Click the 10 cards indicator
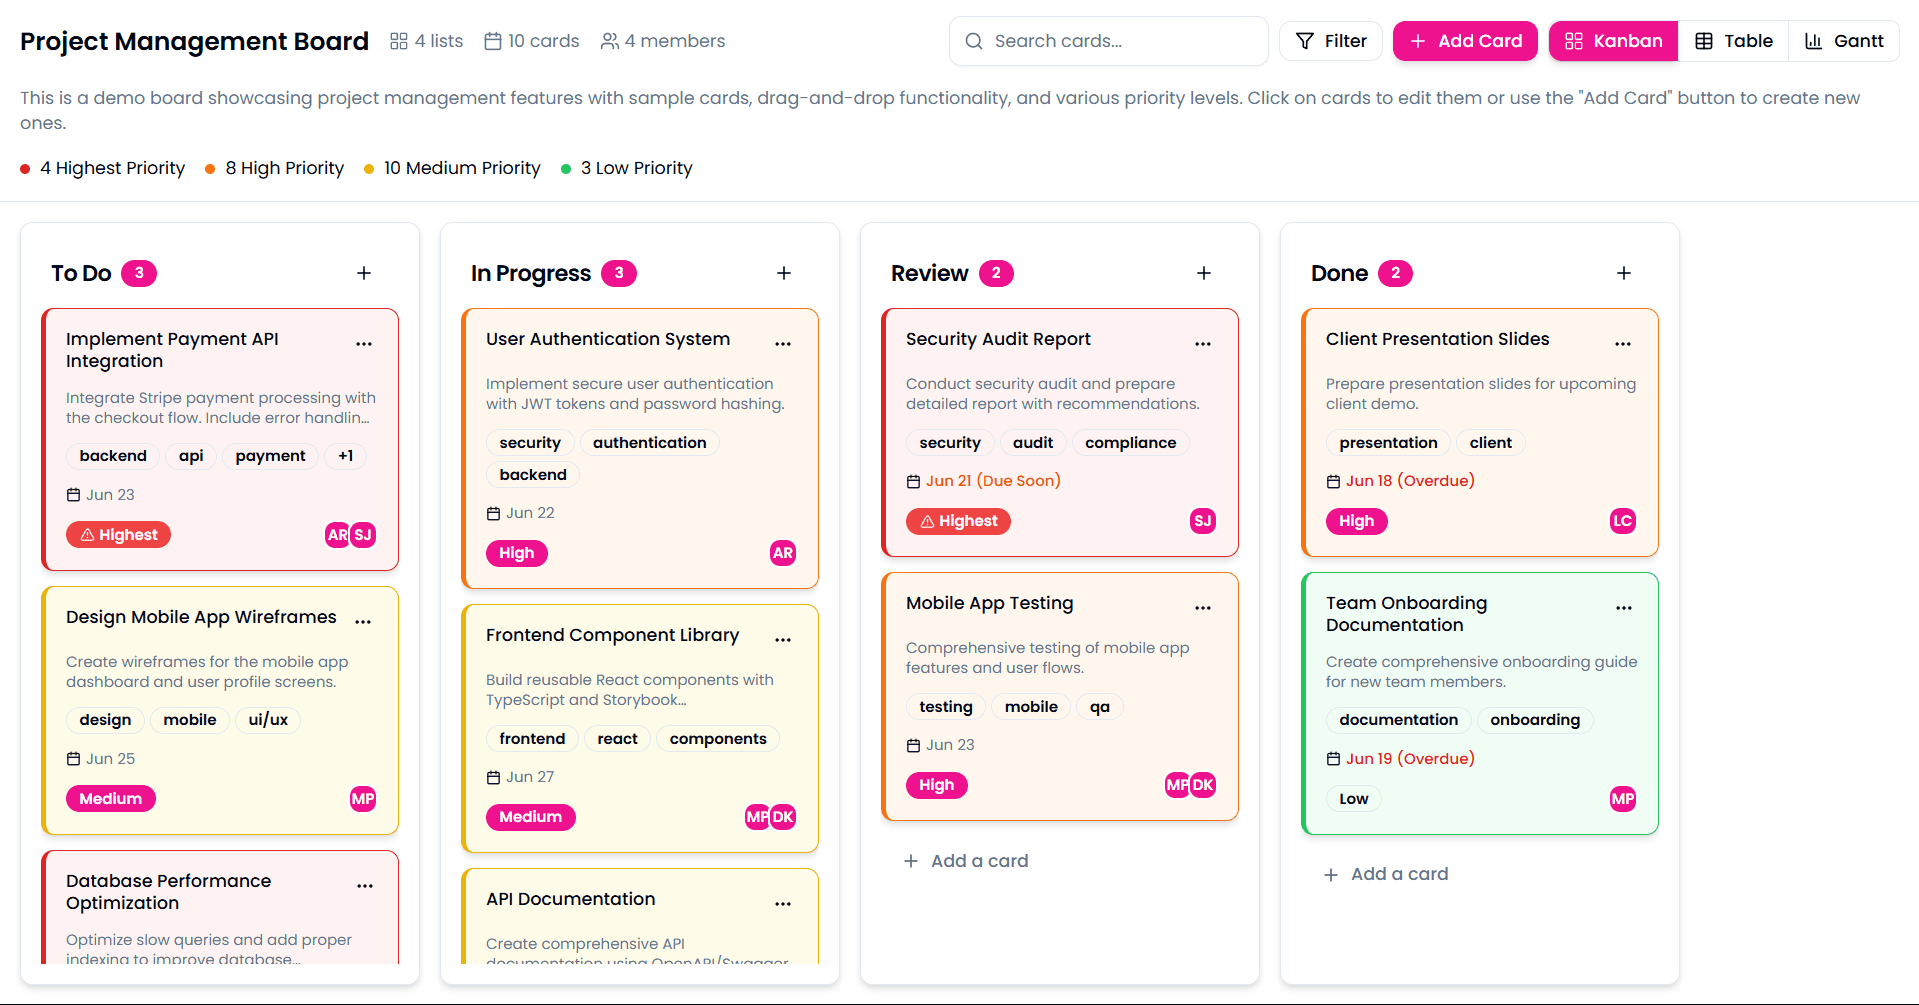This screenshot has width=1919, height=1005. (x=532, y=41)
